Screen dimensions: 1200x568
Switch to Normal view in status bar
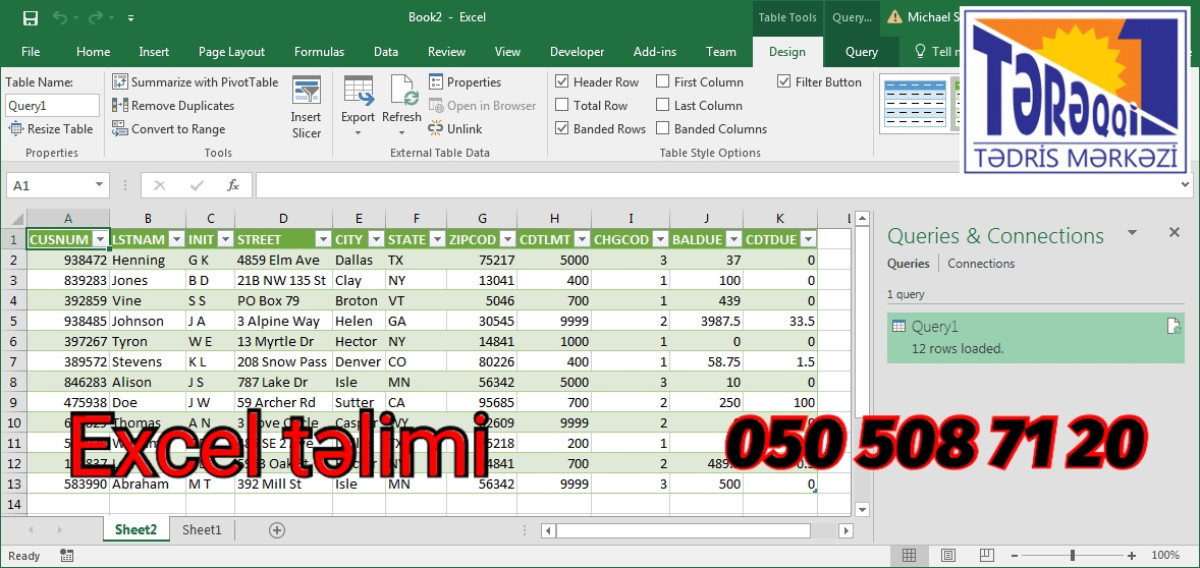point(909,555)
